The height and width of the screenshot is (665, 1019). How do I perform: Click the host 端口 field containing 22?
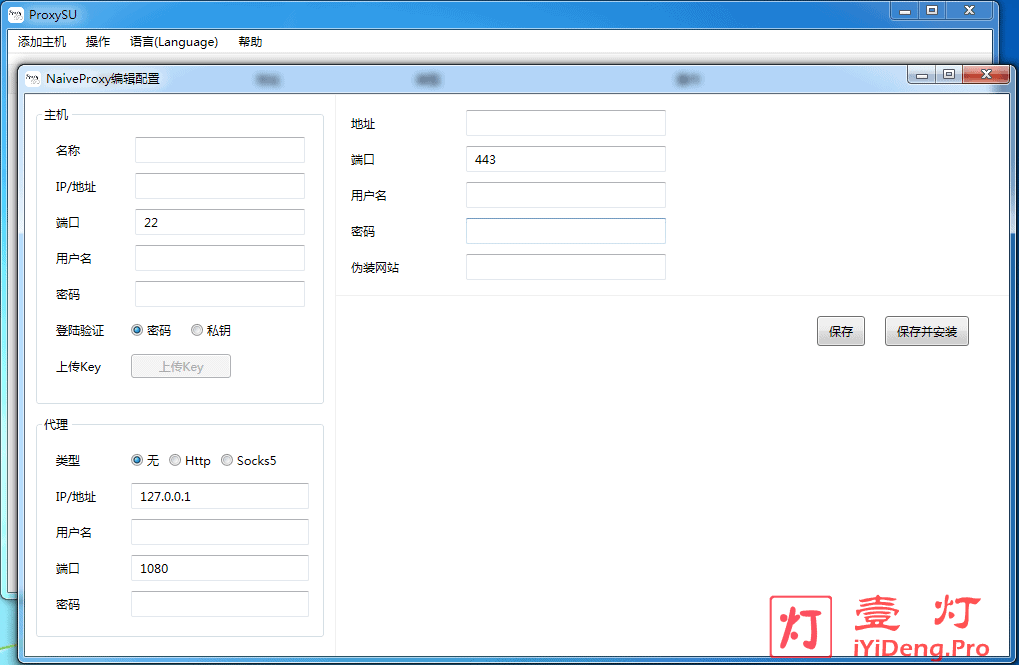coord(220,222)
